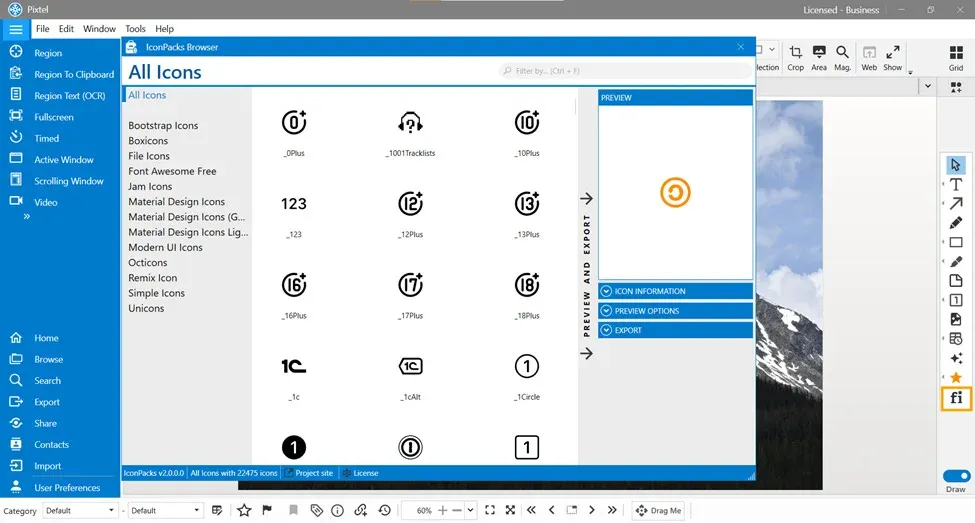
Task: Click the history clock icon in bottom bar
Action: [384, 511]
